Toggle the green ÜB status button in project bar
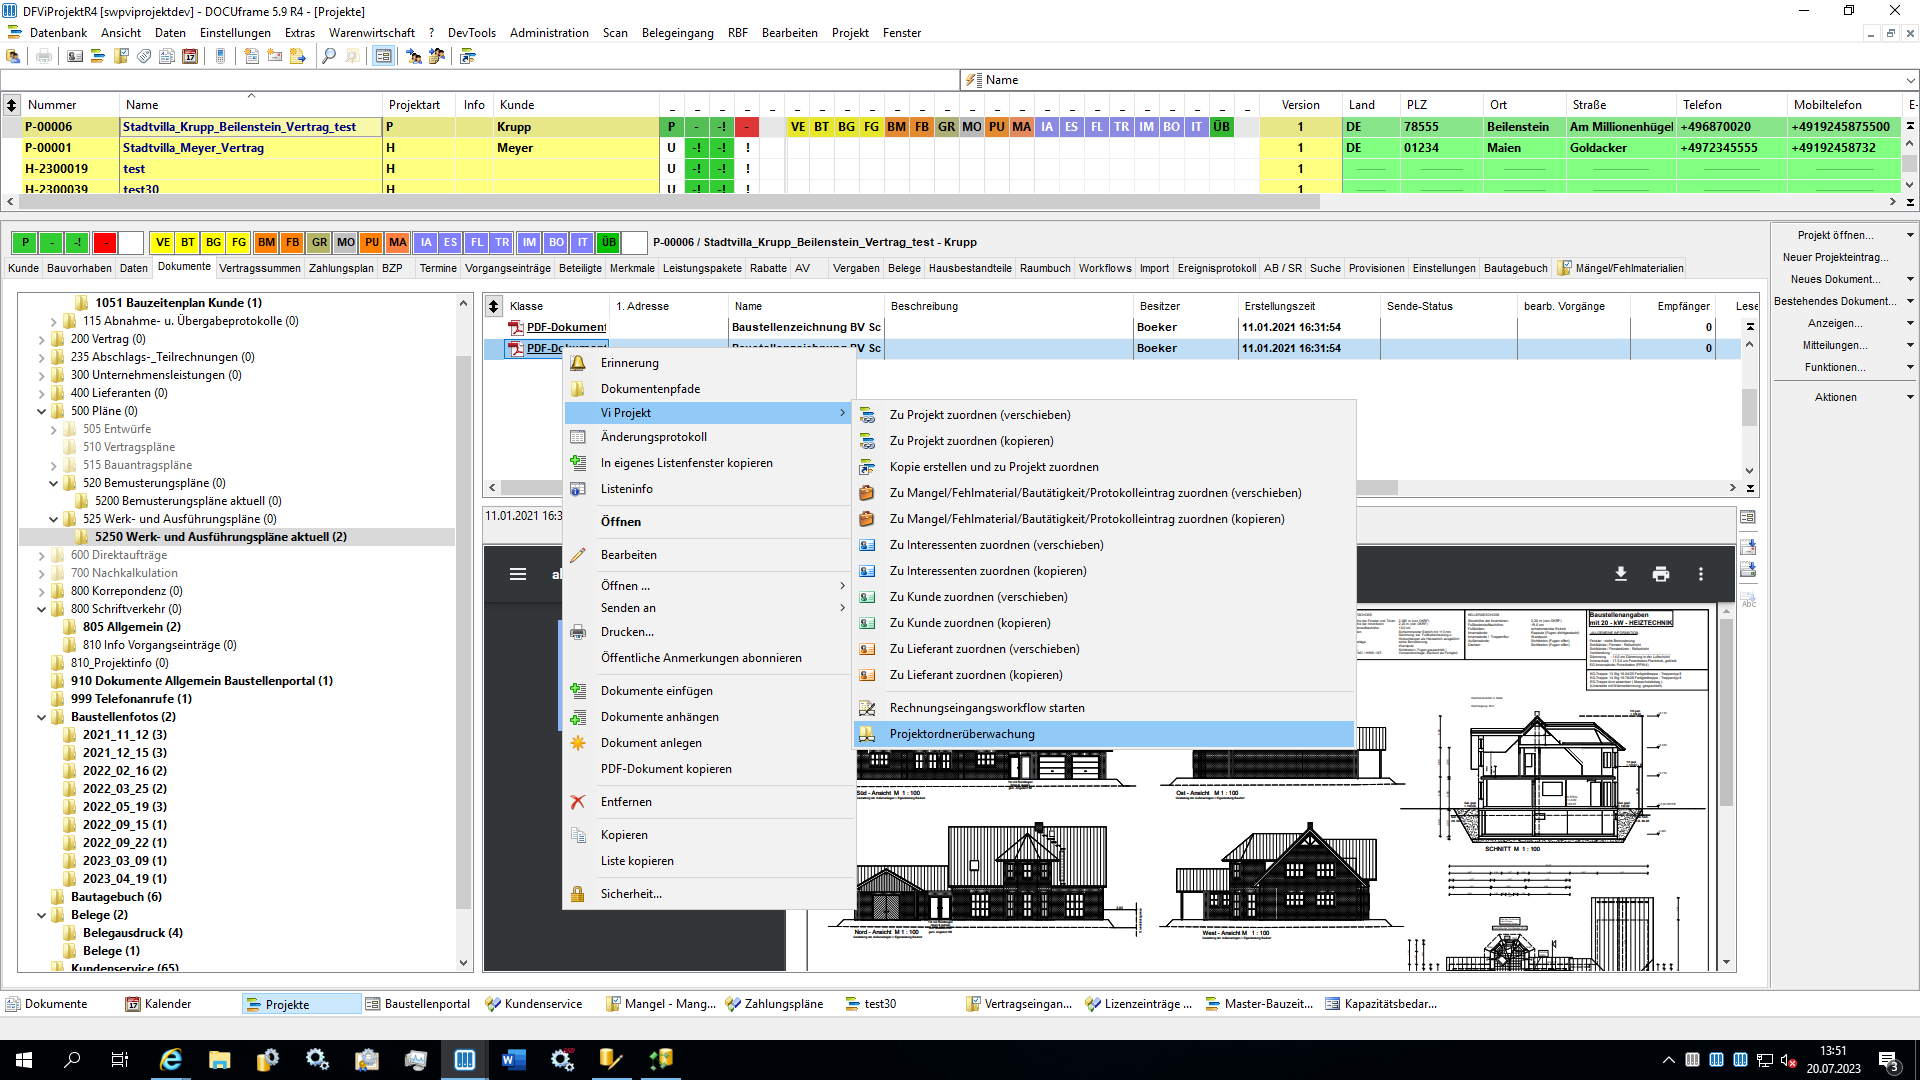Viewport: 1920px width, 1080px height. [608, 243]
